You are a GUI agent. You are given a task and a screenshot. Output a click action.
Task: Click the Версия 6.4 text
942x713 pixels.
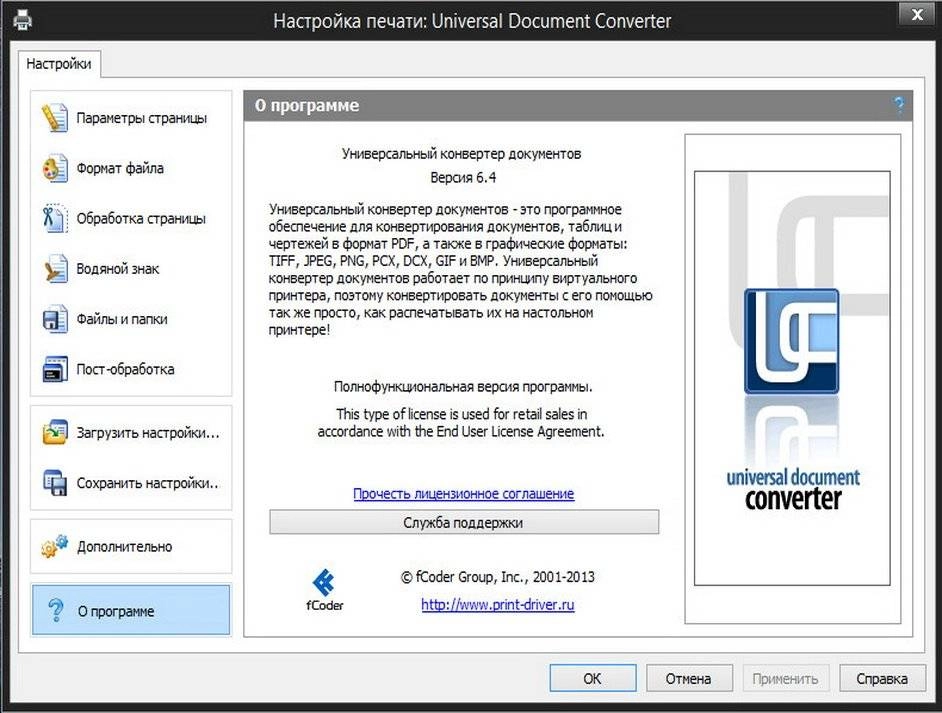pyautogui.click(x=463, y=177)
